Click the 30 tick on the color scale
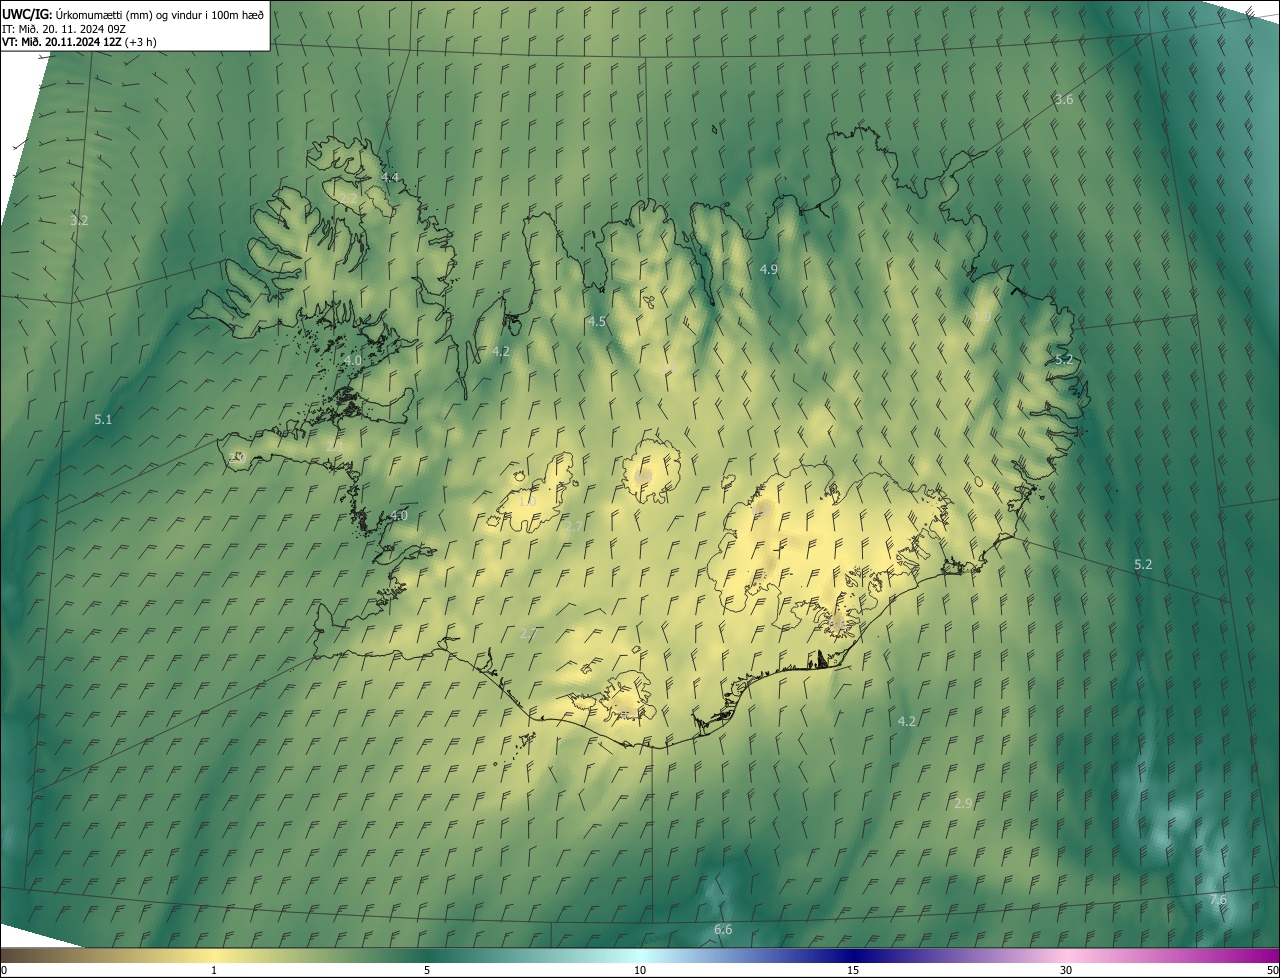The image size is (1280, 978). pos(1066,970)
